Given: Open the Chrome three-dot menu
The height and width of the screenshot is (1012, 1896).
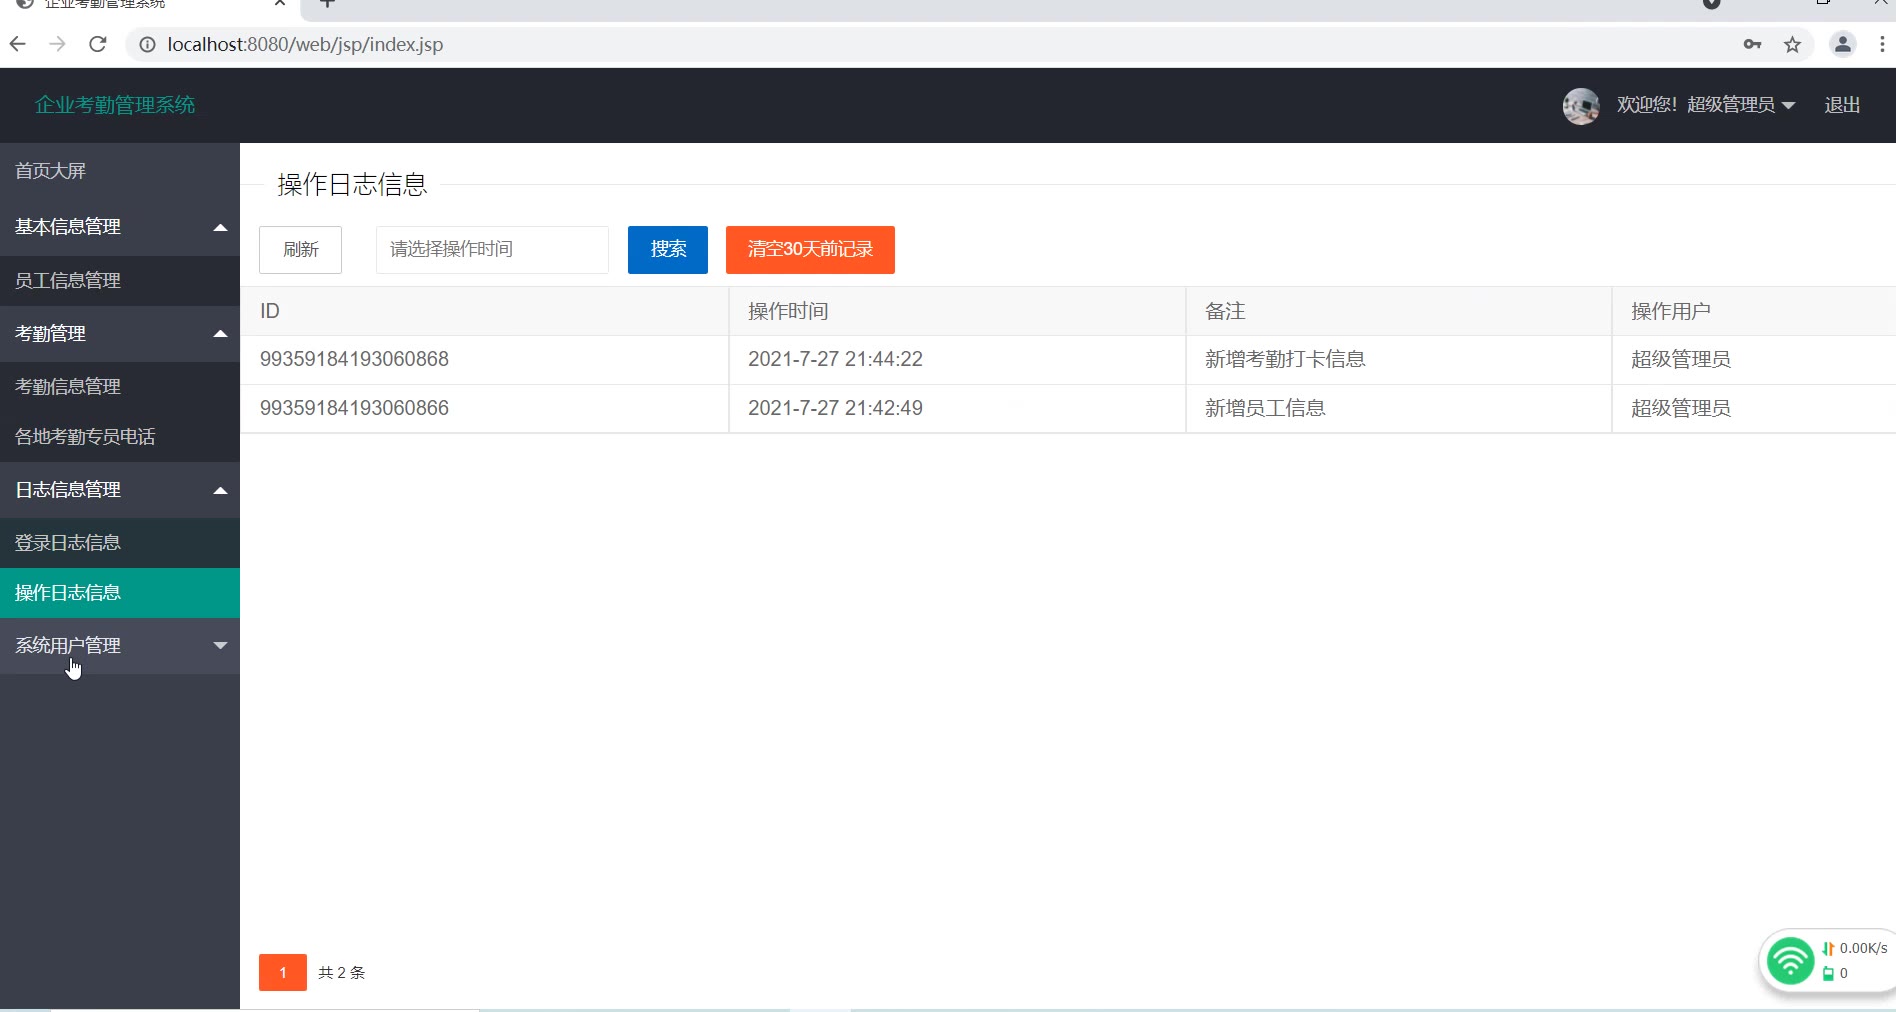Looking at the screenshot, I should pyautogui.click(x=1882, y=44).
